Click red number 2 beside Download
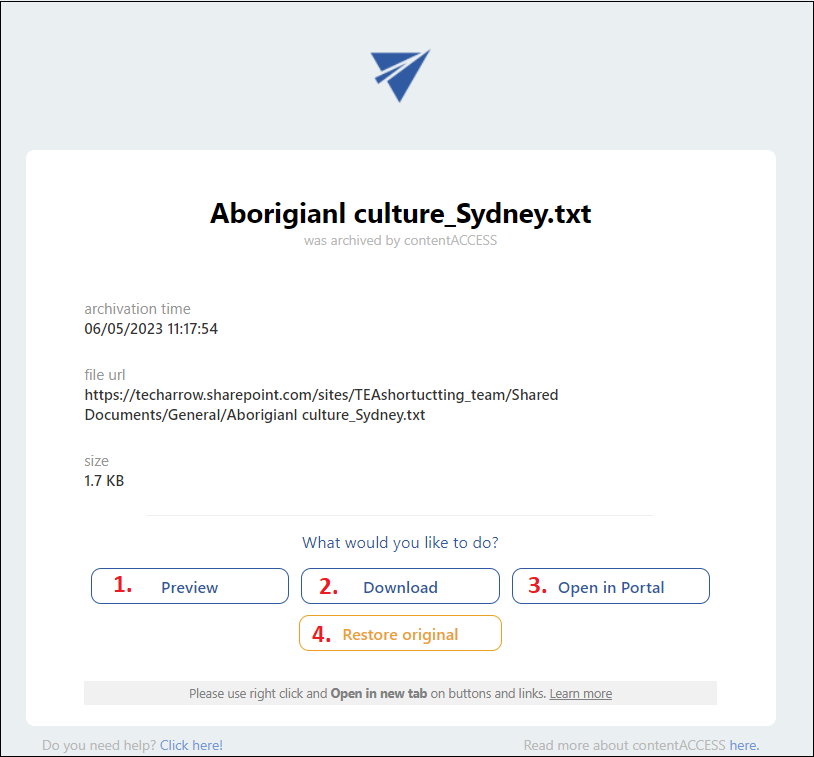814x757 pixels. (329, 587)
